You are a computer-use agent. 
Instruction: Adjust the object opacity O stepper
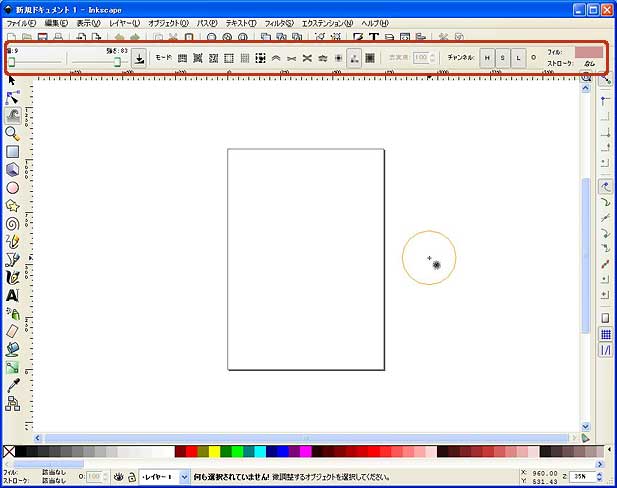pyautogui.click(x=105, y=477)
